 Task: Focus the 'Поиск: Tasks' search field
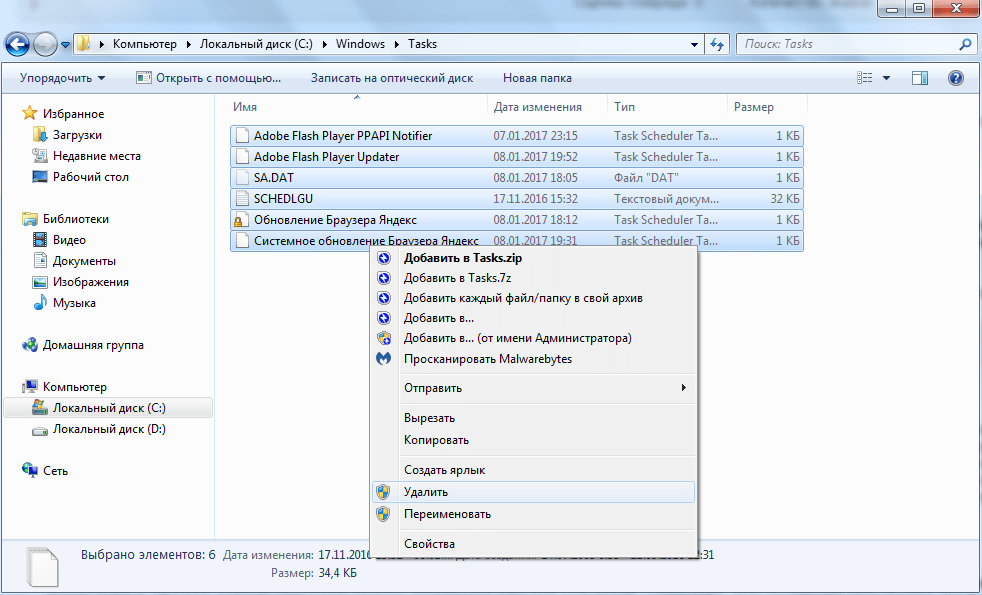coord(856,44)
